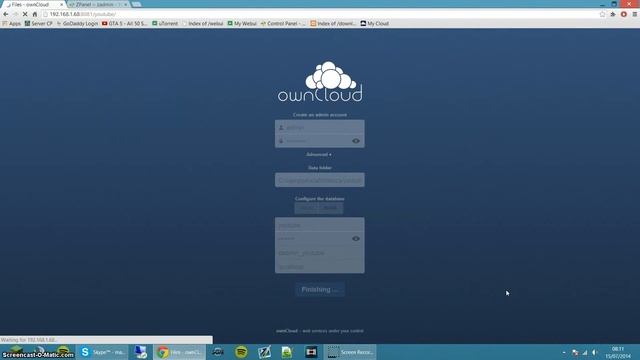Click the database name field
The width and height of the screenshot is (640, 360).
tap(320, 253)
